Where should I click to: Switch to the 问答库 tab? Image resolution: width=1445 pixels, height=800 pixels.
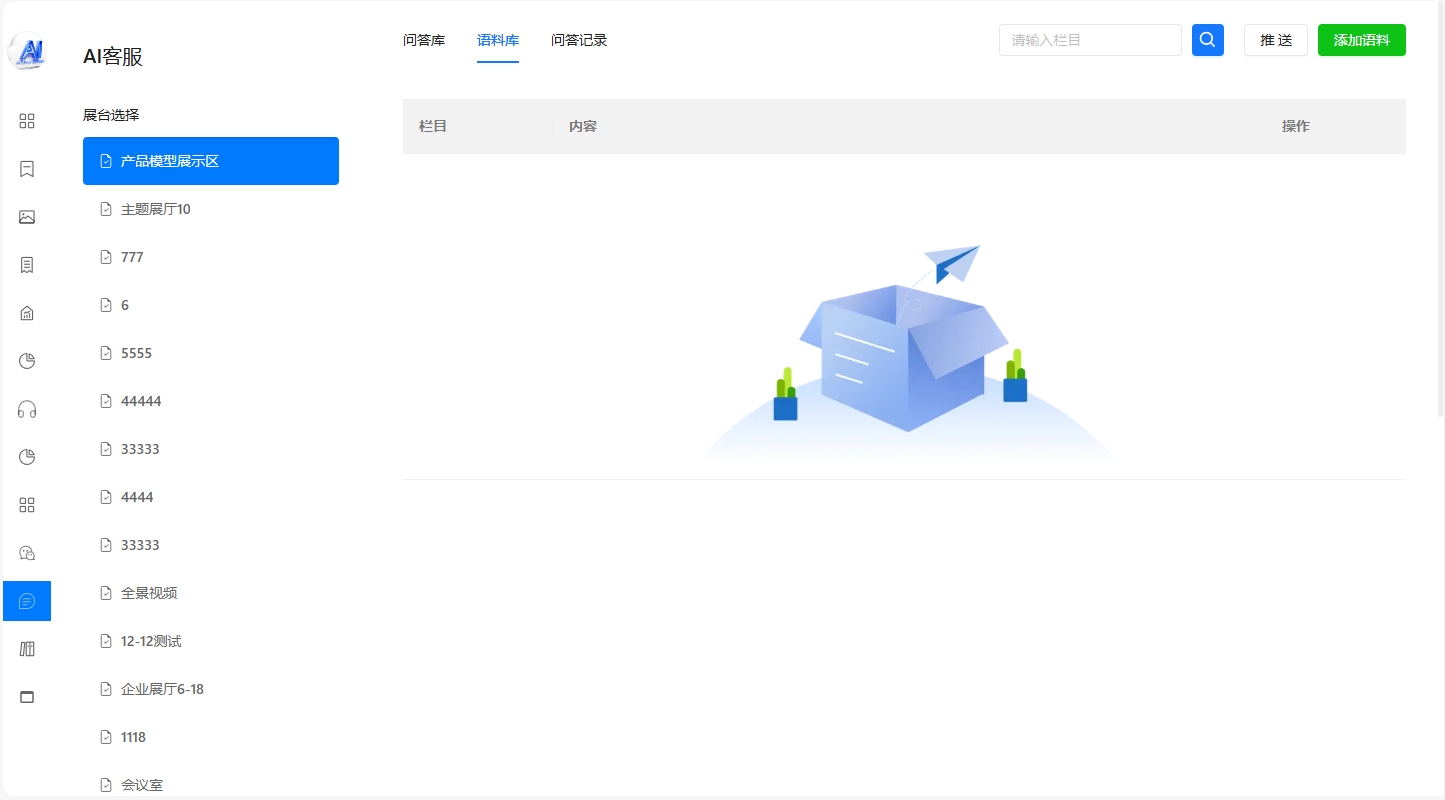click(424, 41)
